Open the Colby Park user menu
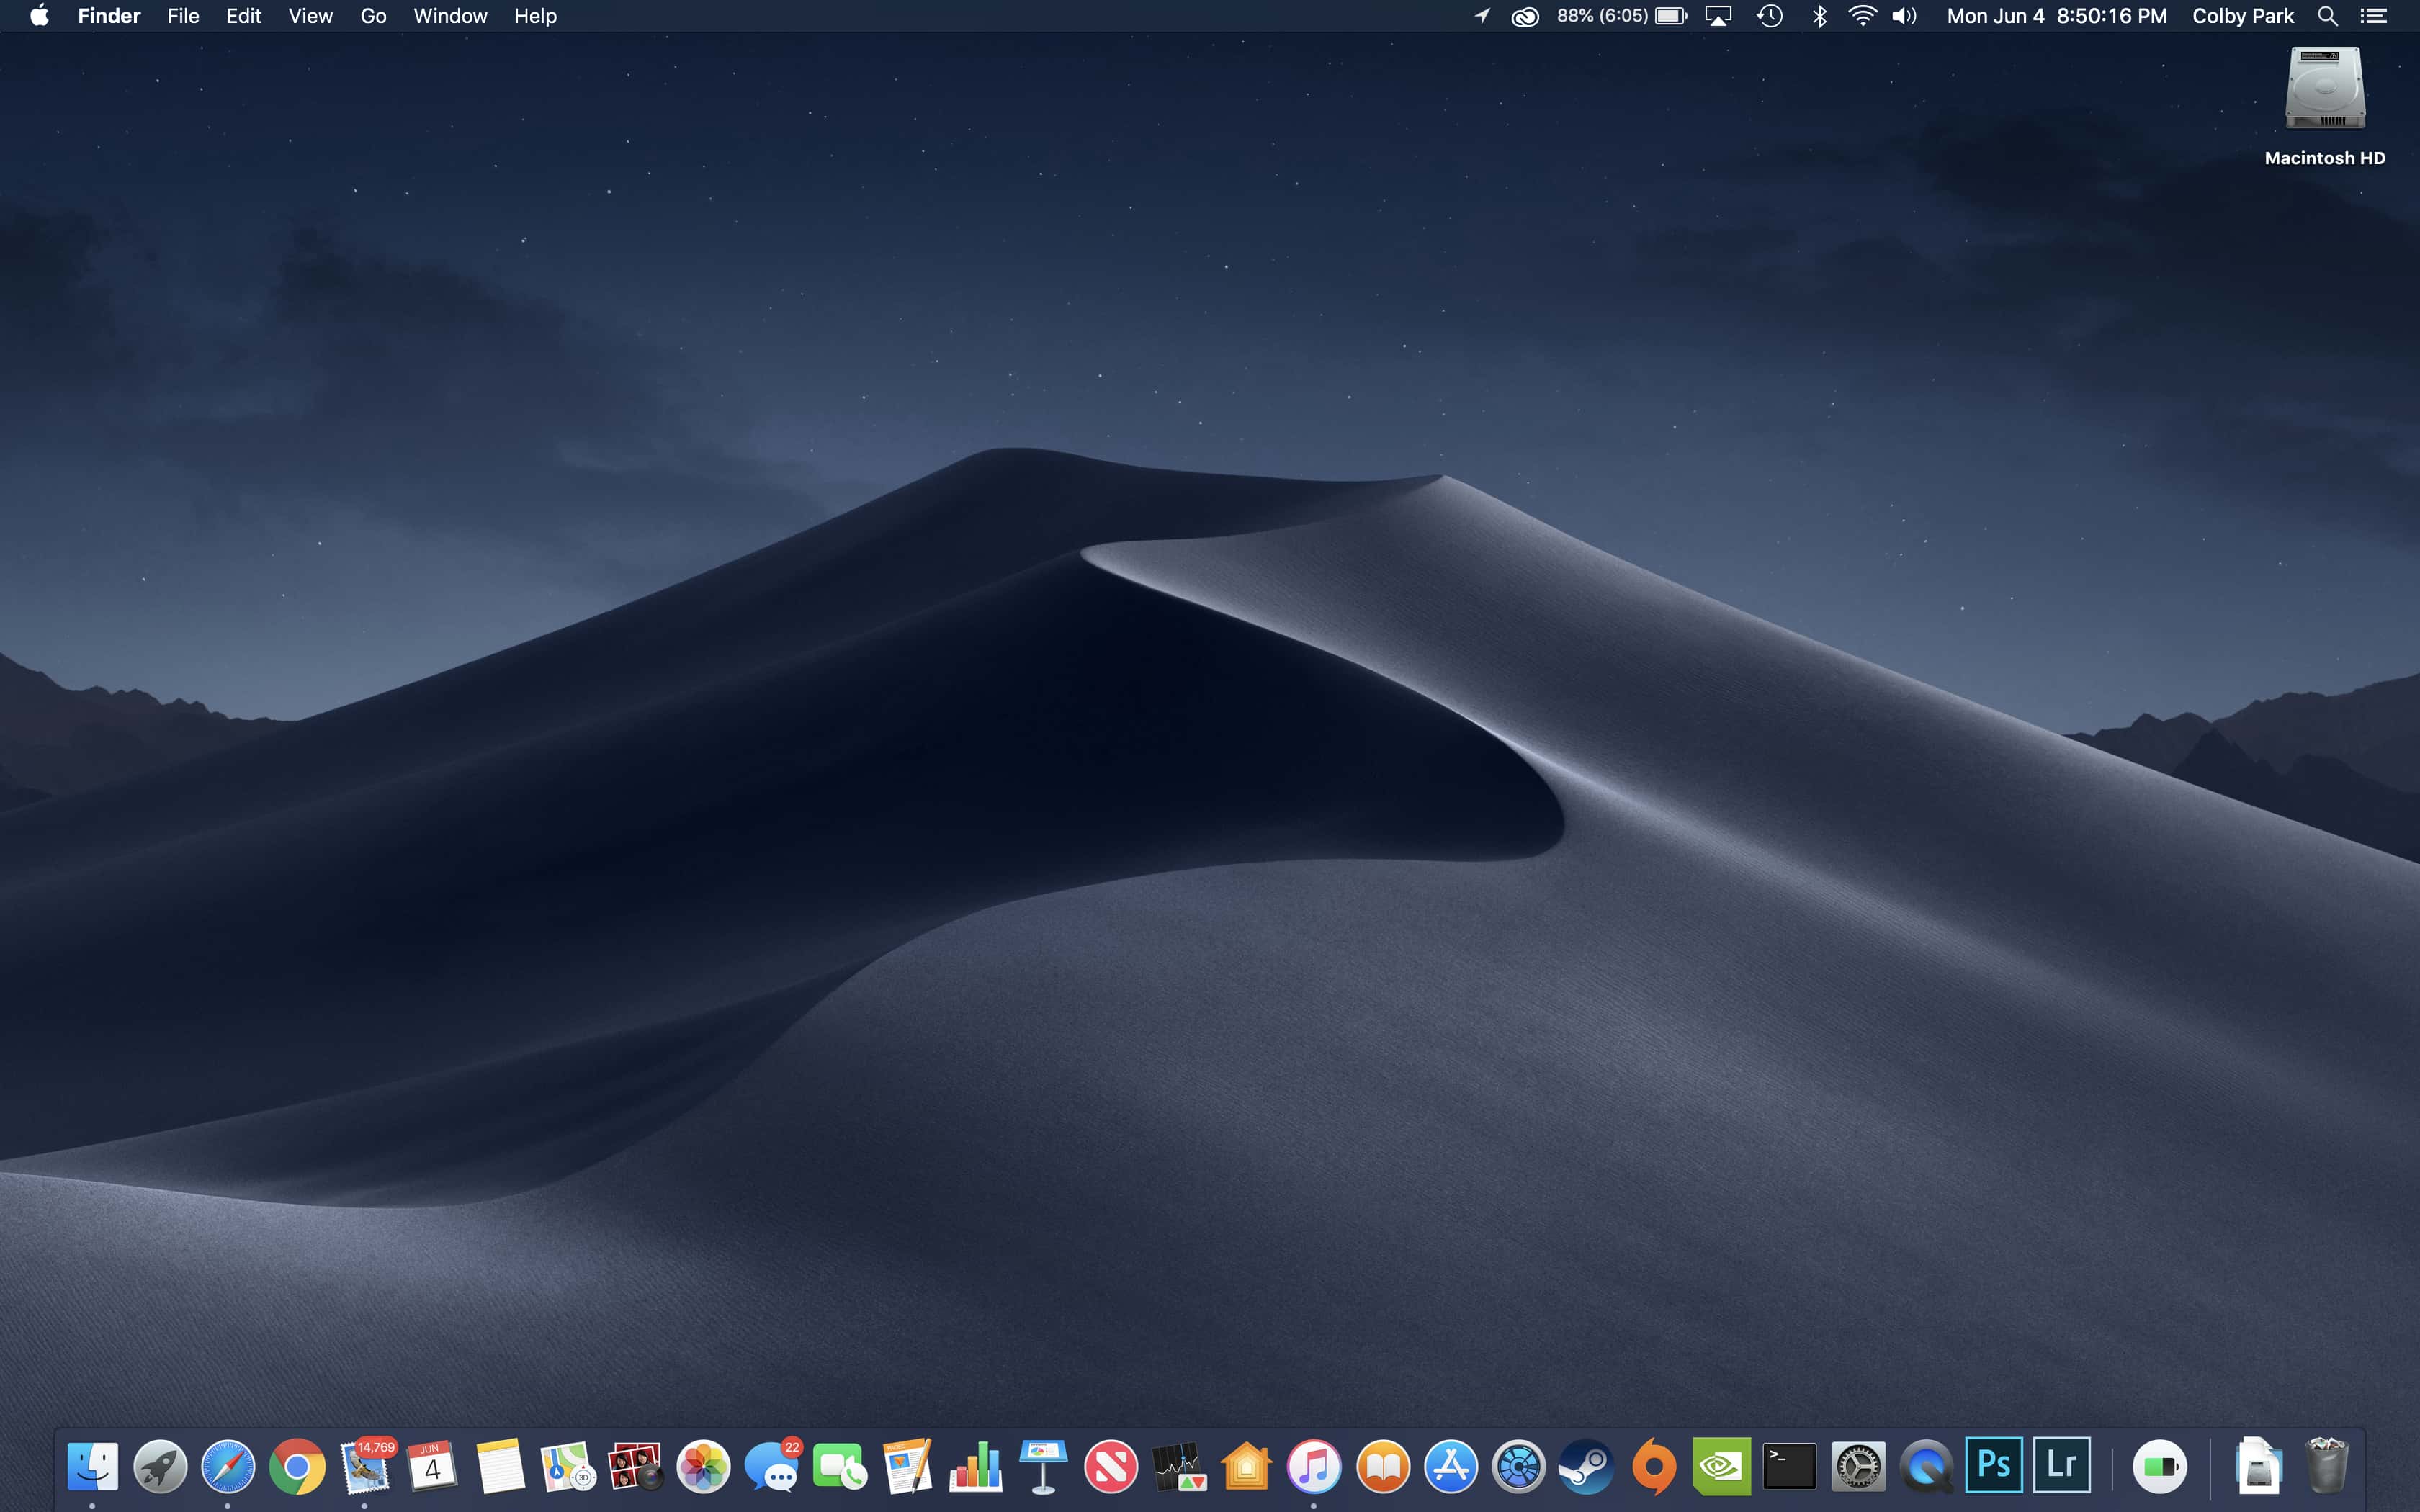This screenshot has width=2420, height=1512. click(x=2243, y=16)
